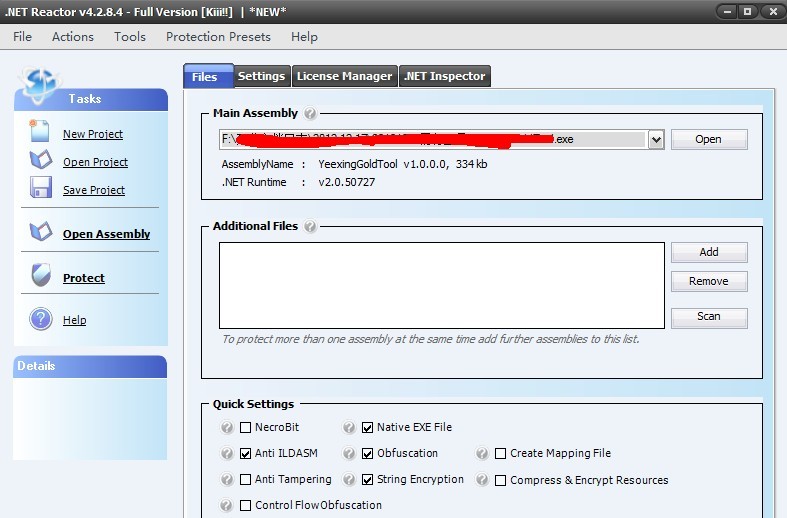This screenshot has width=787, height=518.
Task: Switch to the License Manager tab
Action: point(344,76)
